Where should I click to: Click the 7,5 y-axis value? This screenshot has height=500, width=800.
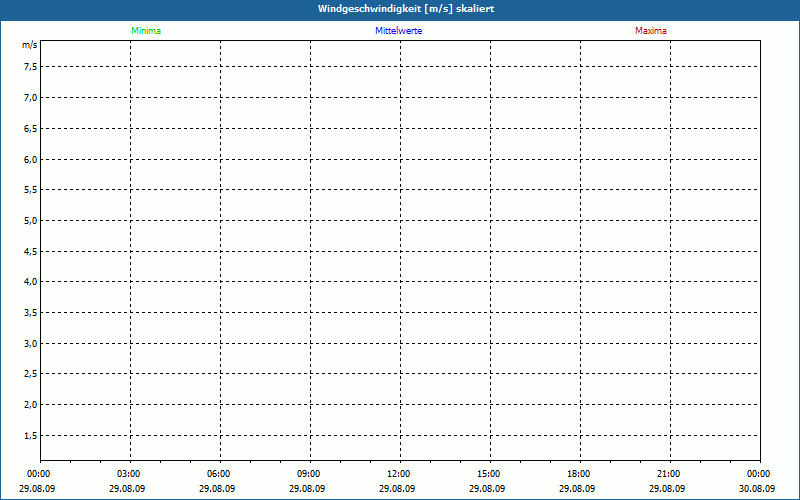click(31, 67)
